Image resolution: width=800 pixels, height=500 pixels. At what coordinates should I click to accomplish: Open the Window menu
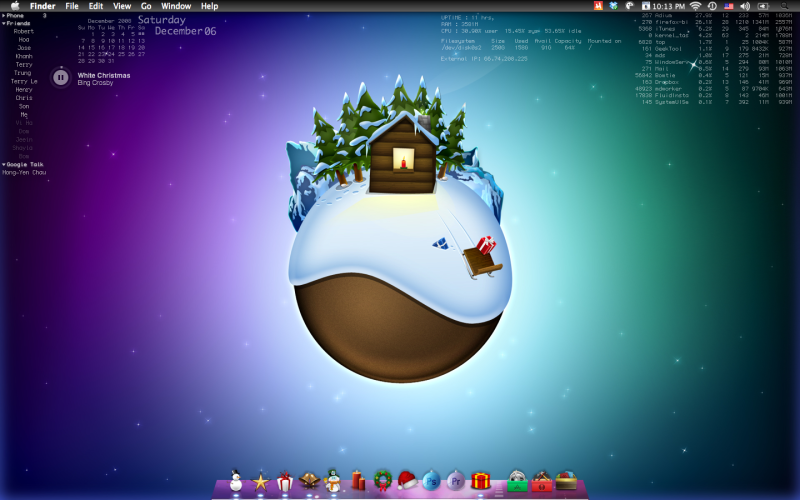(176, 6)
